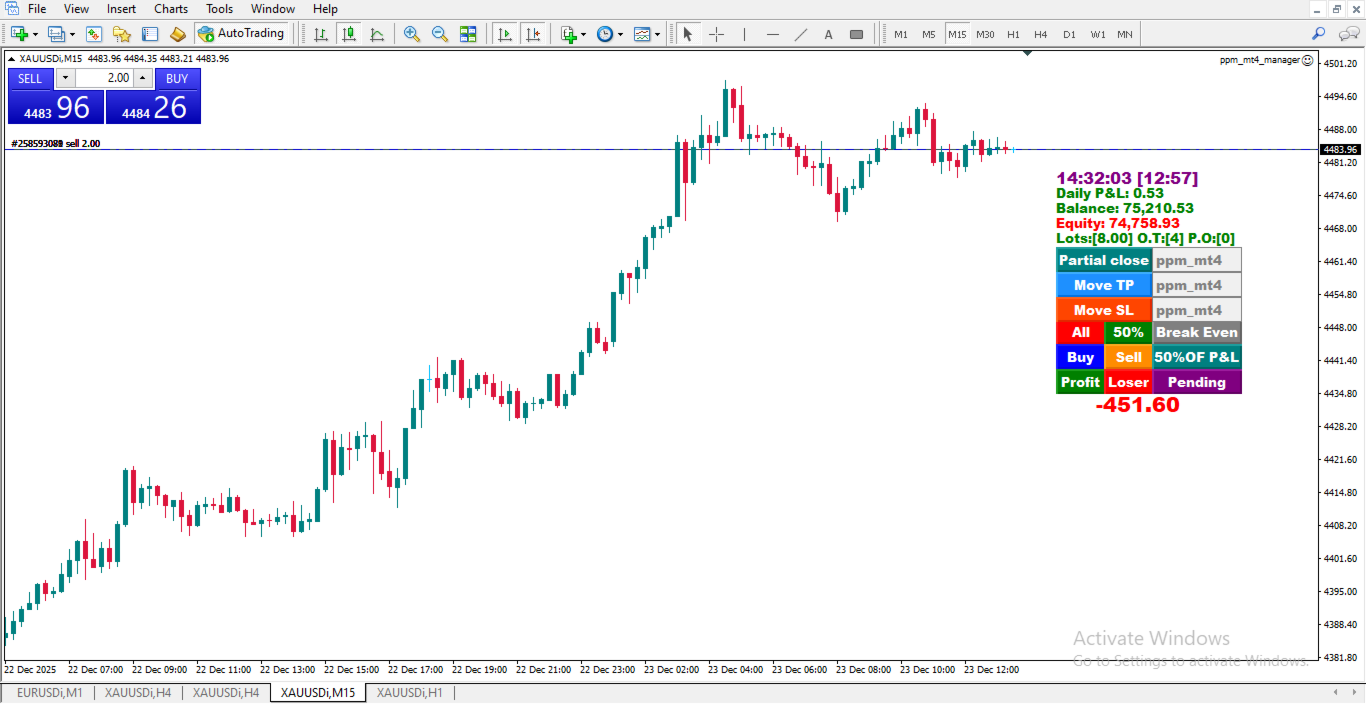
Task: Click the 50%OF P&L button
Action: pos(1197,357)
